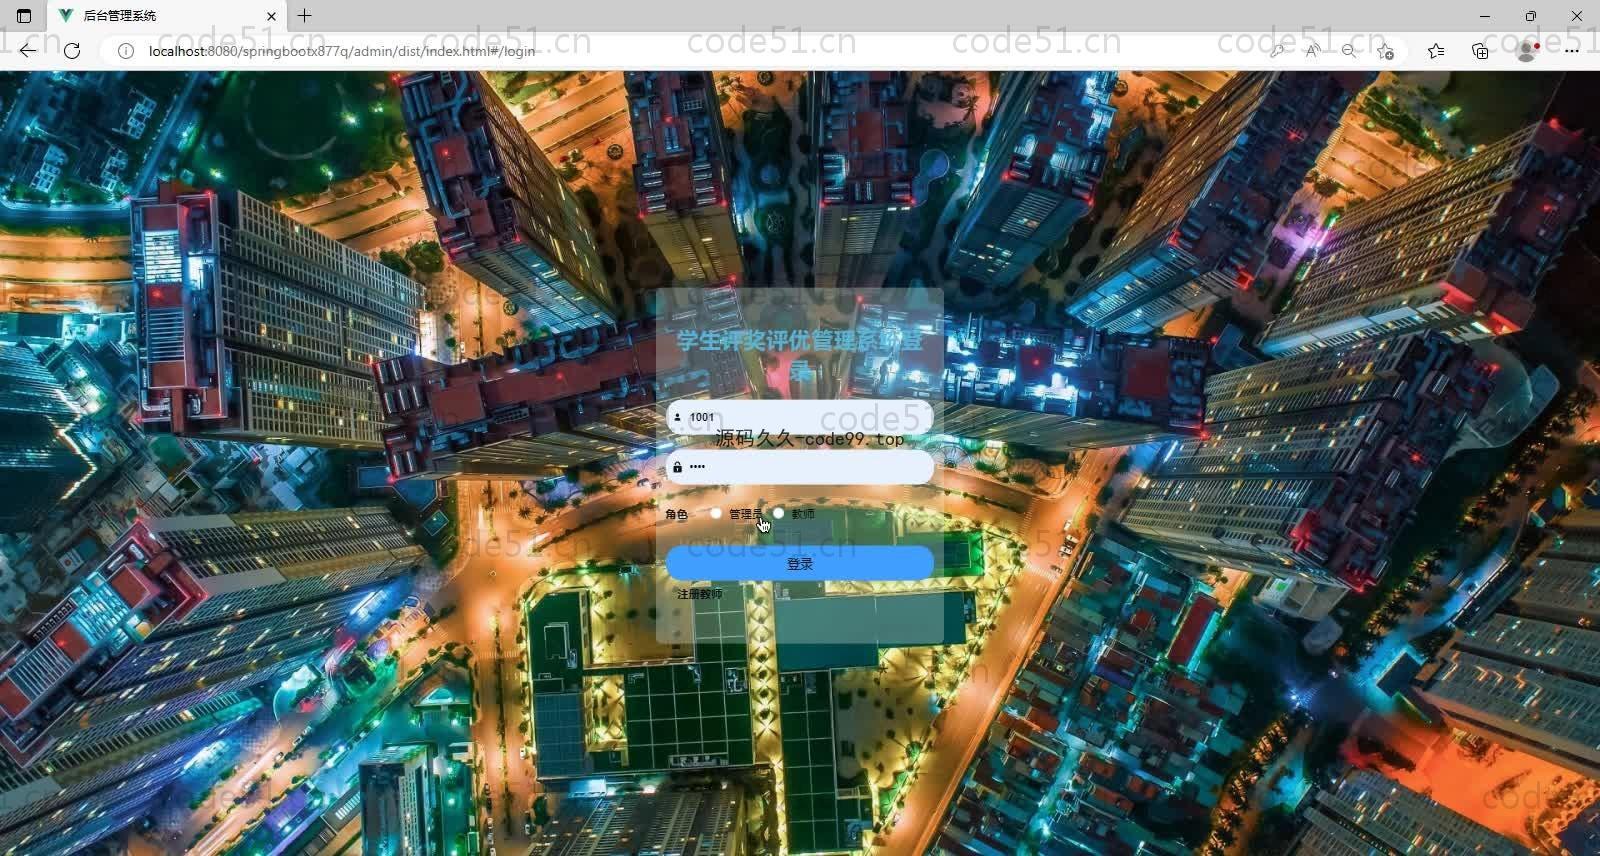Viewport: 1600px width, 856px height.
Task: Open the Collections panel
Action: pyautogui.click(x=1480, y=51)
